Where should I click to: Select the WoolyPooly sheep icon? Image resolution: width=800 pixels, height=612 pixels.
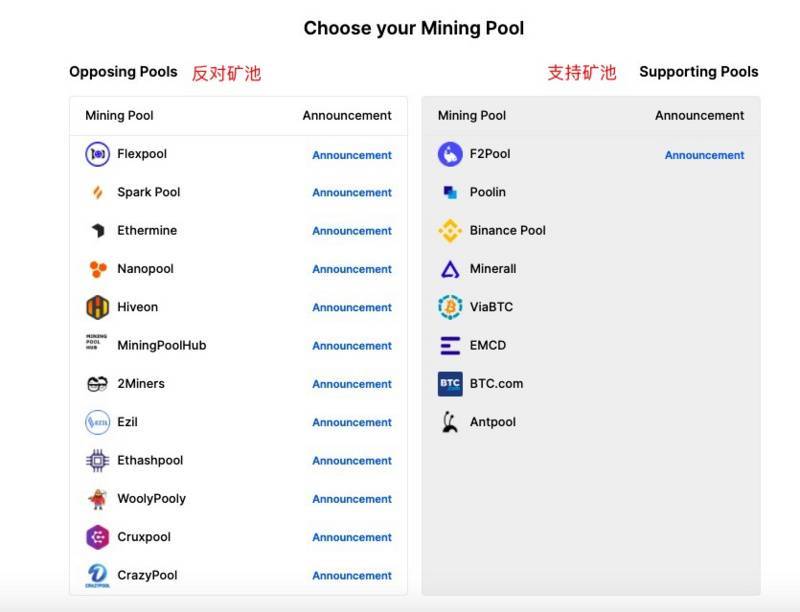[96, 499]
